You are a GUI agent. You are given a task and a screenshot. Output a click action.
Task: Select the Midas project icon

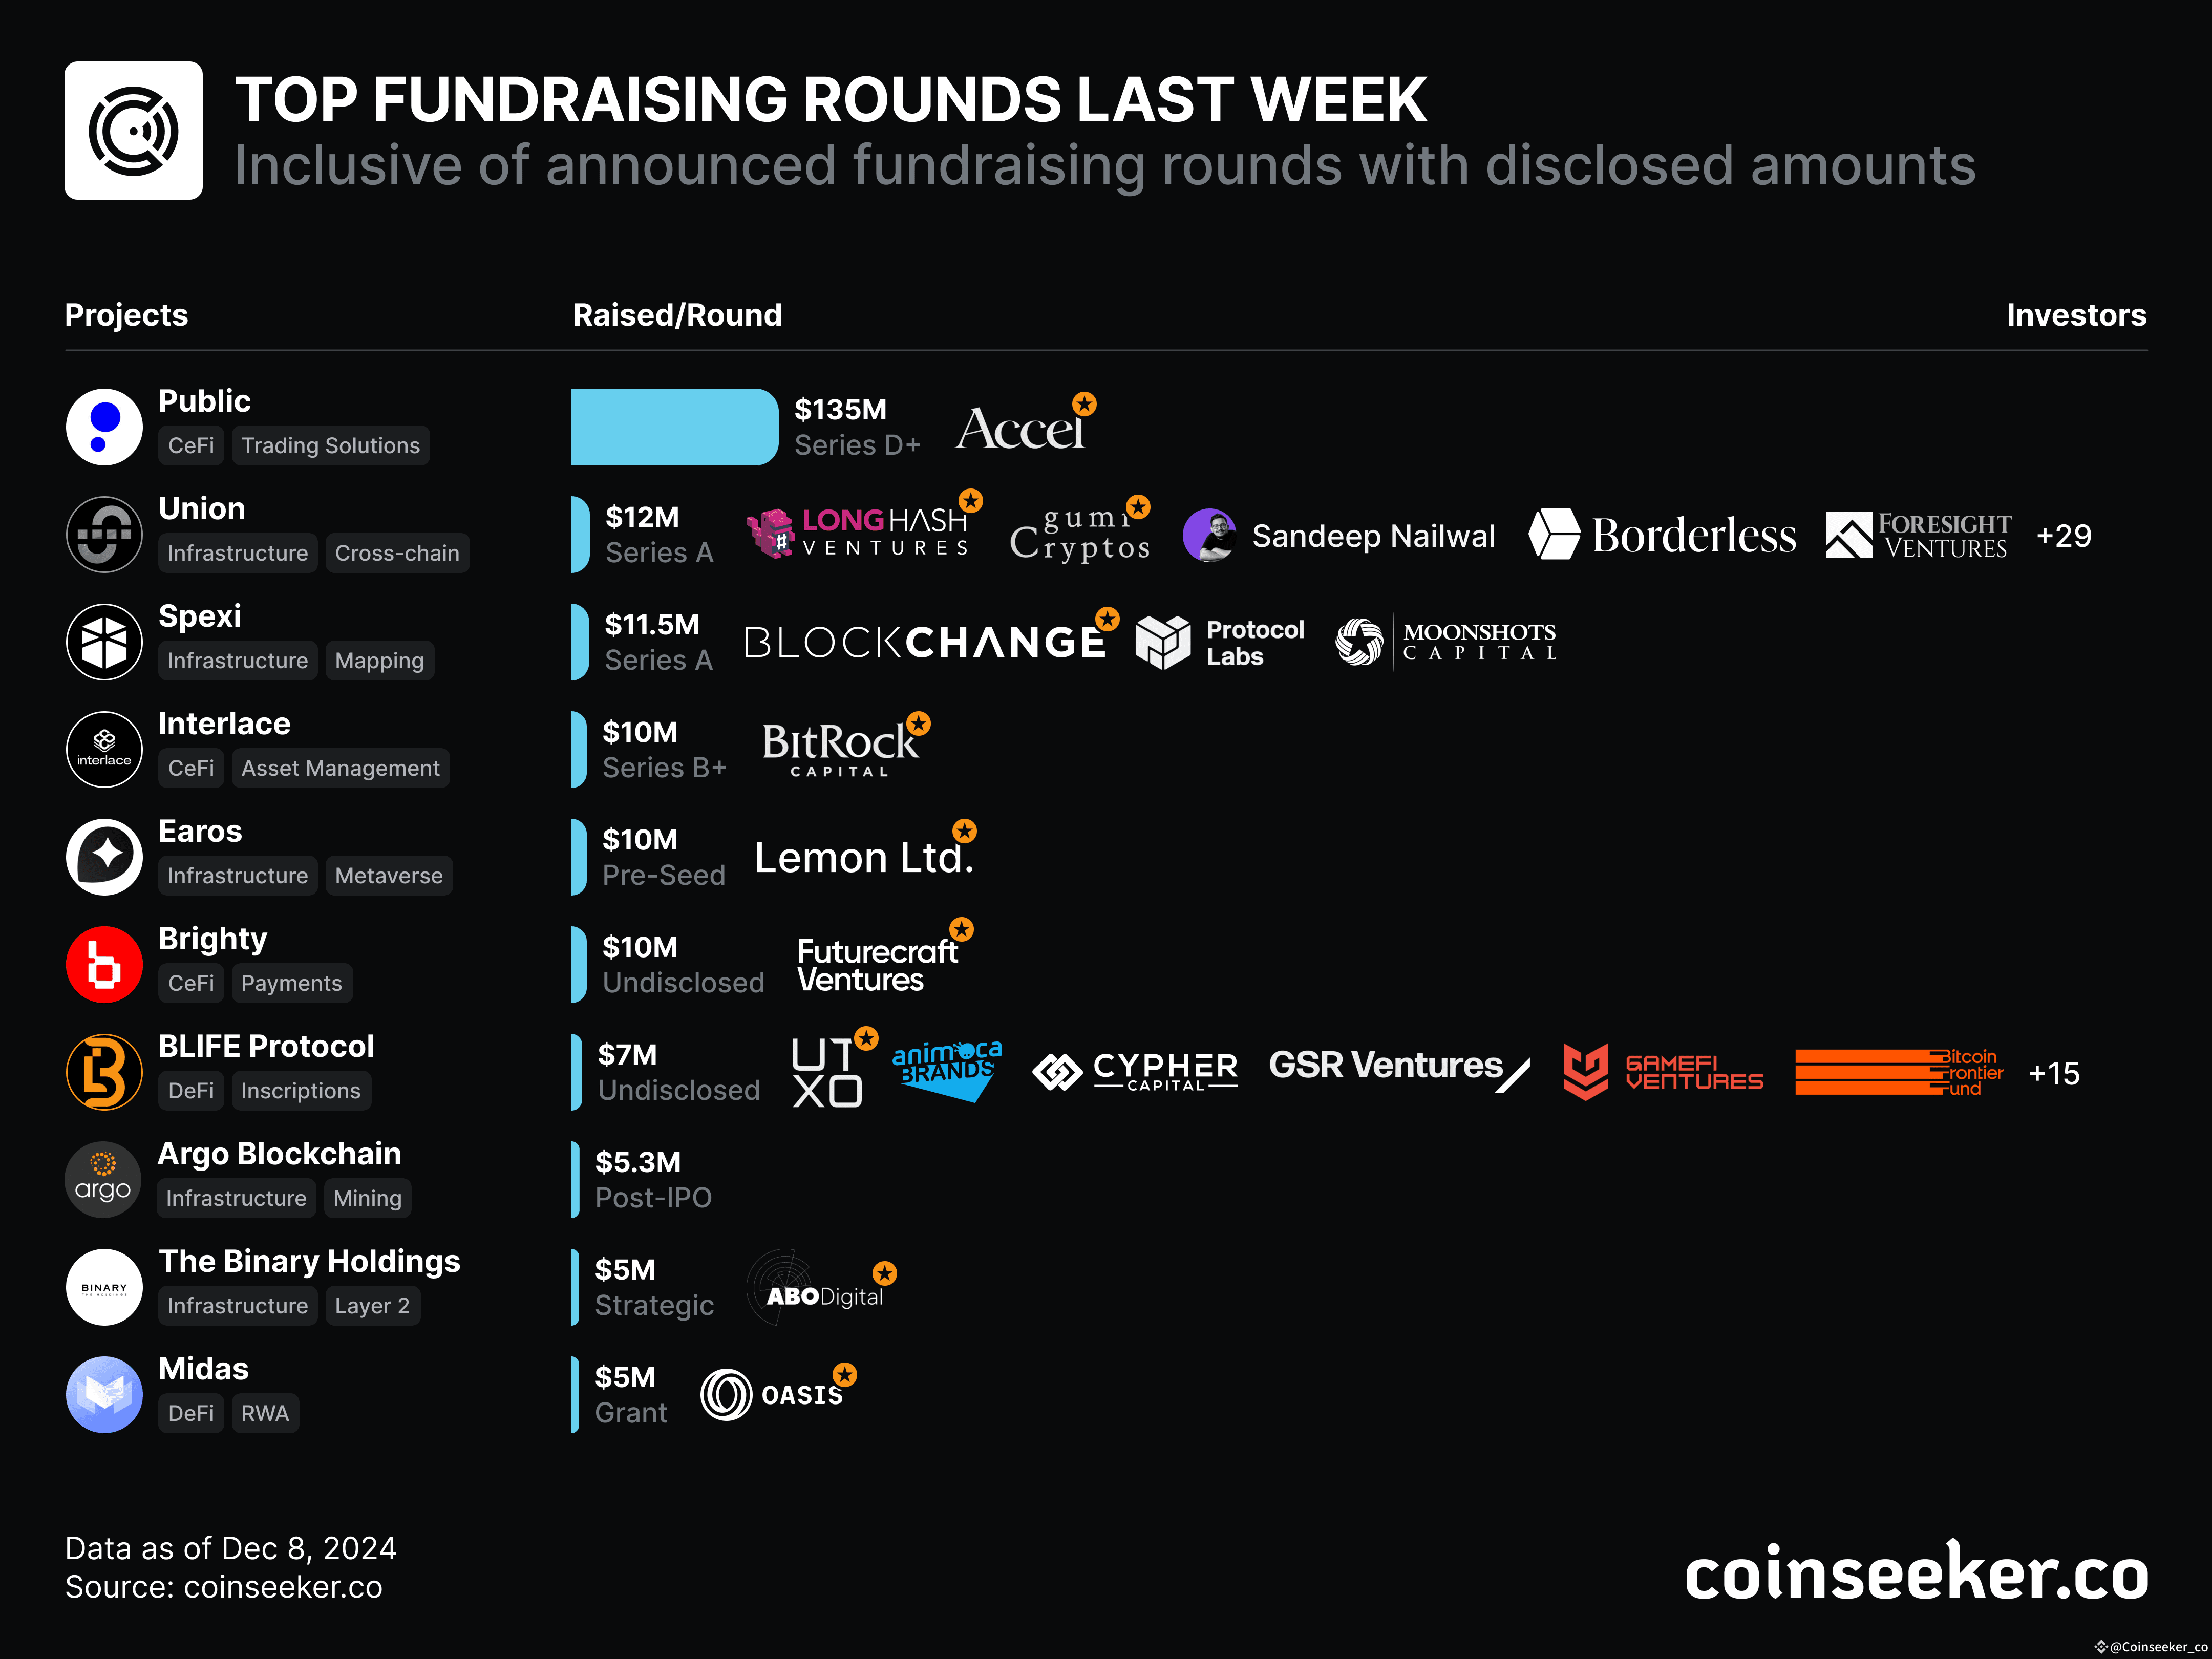click(104, 1394)
